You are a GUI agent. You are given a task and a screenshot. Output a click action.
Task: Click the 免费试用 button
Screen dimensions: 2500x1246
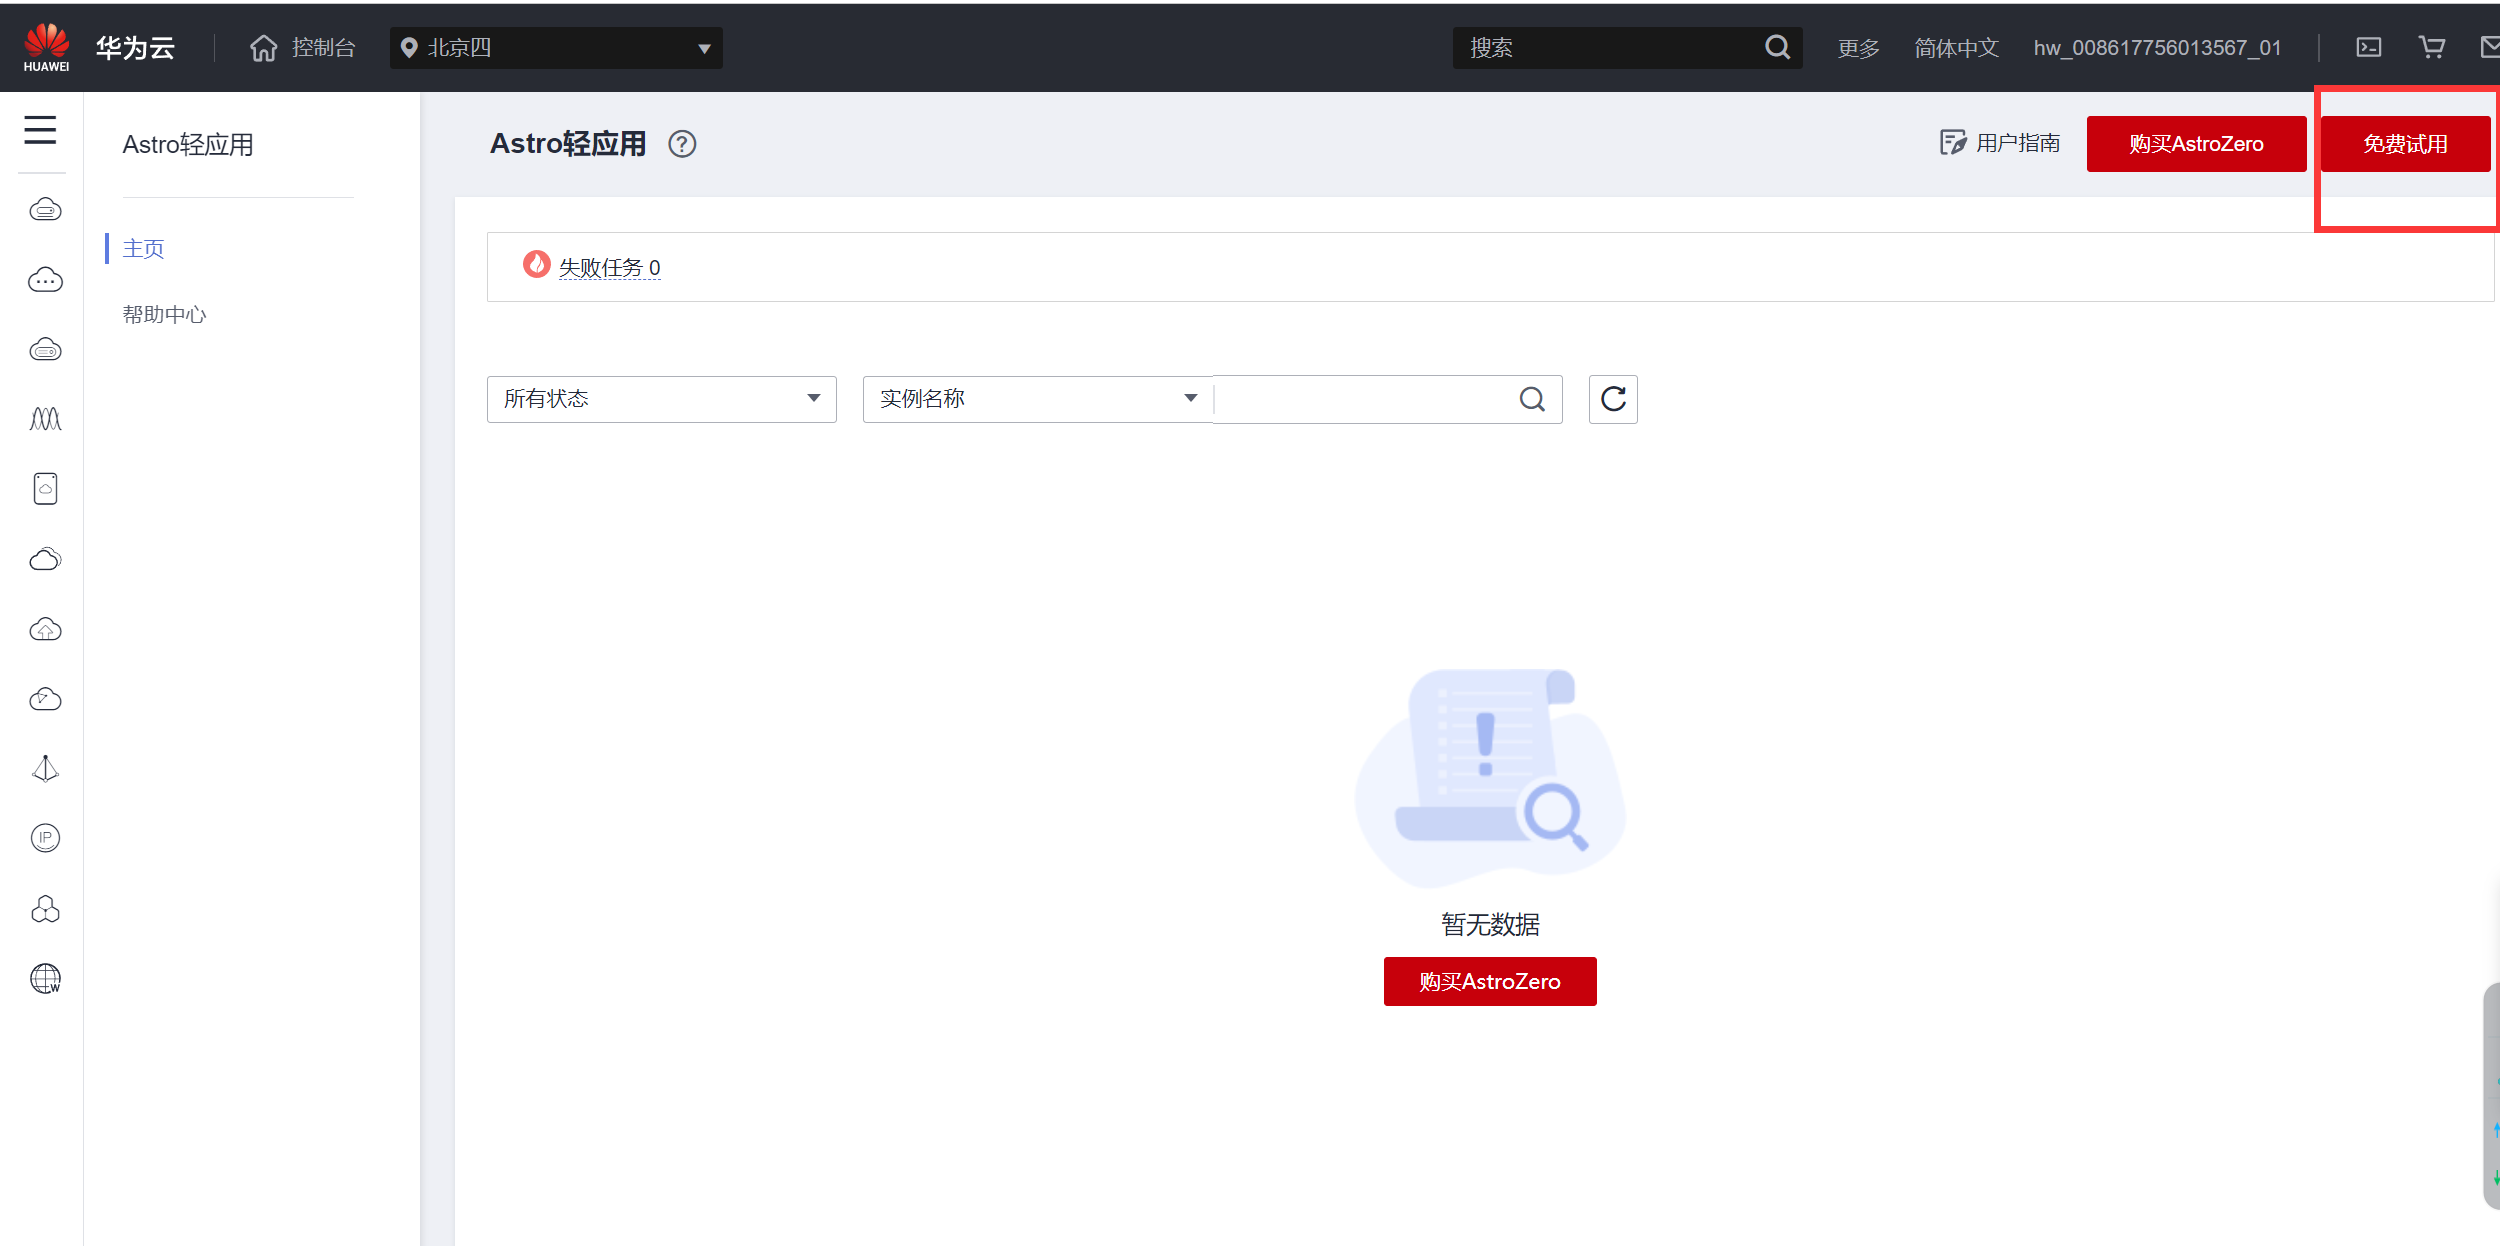pos(2404,144)
